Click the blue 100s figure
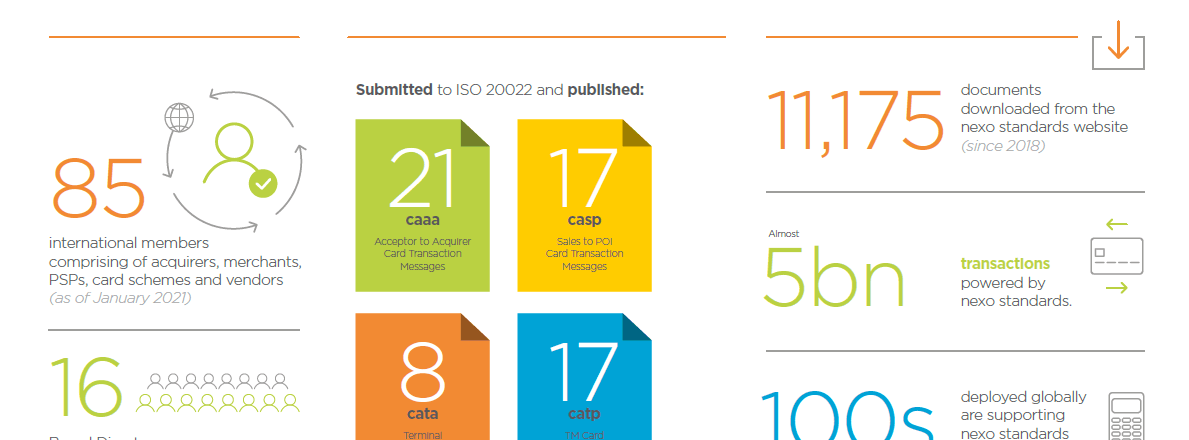 [848, 416]
